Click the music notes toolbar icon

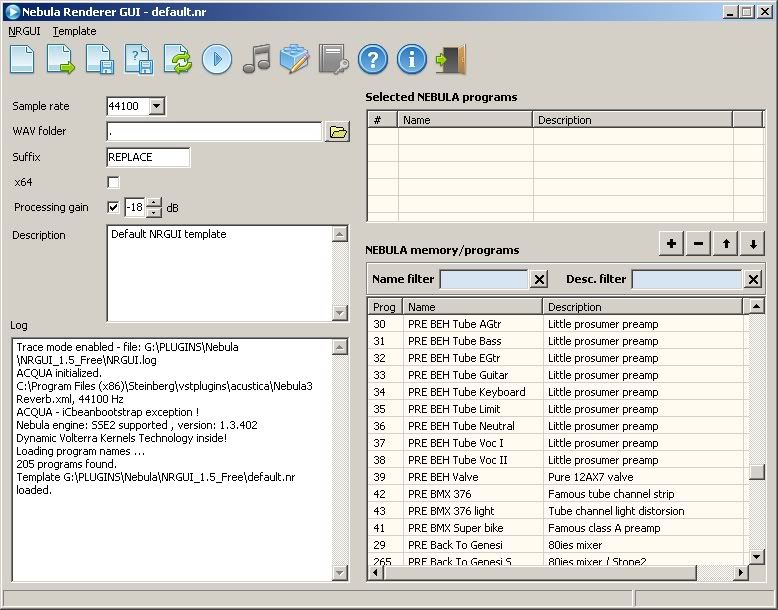tap(257, 59)
